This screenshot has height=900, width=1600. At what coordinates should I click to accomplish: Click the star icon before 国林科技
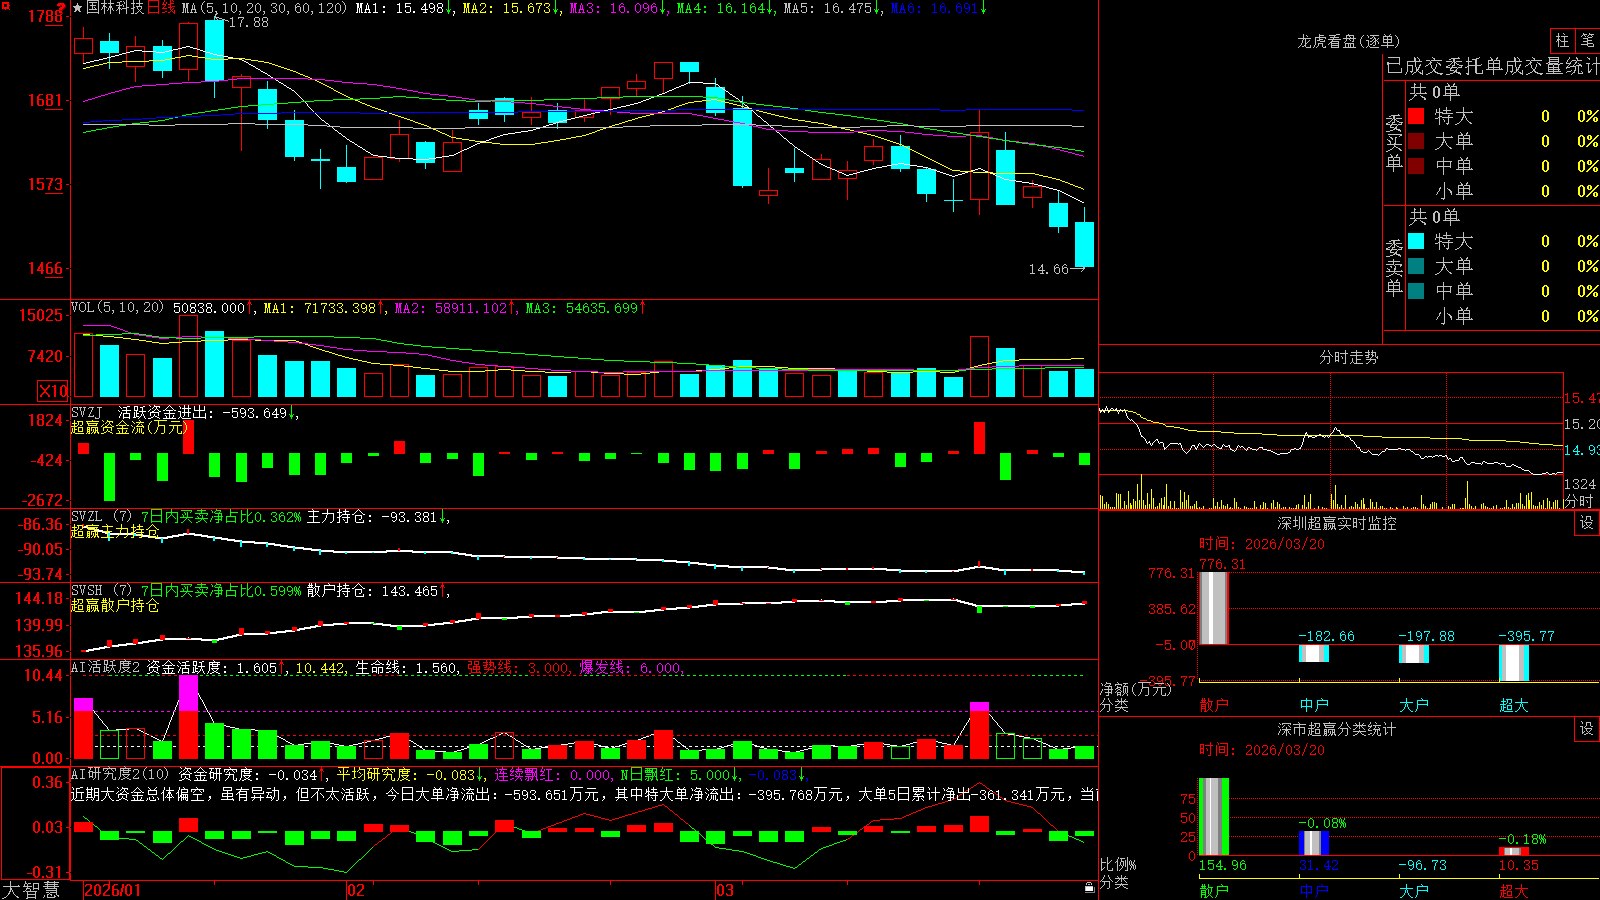click(x=78, y=8)
